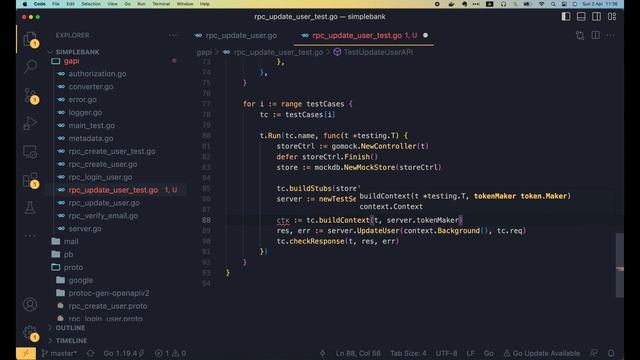The width and height of the screenshot is (640, 360).
Task: Click LF end of line indicator
Action: pyautogui.click(x=471, y=353)
